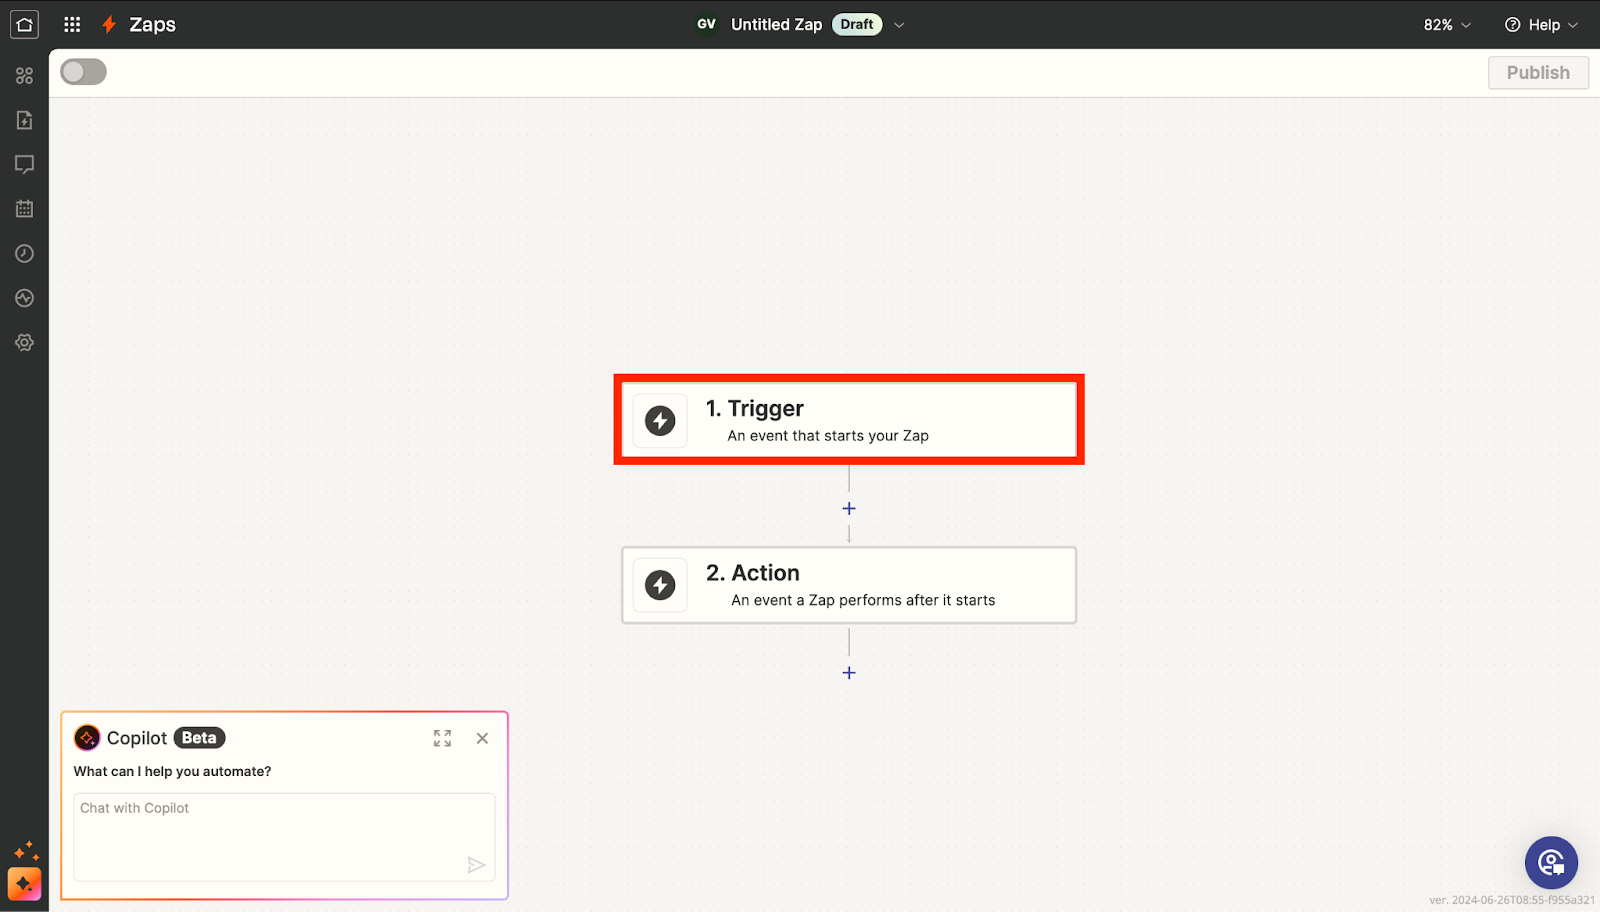
Task: Click the Zaps label in header
Action: pos(152,24)
